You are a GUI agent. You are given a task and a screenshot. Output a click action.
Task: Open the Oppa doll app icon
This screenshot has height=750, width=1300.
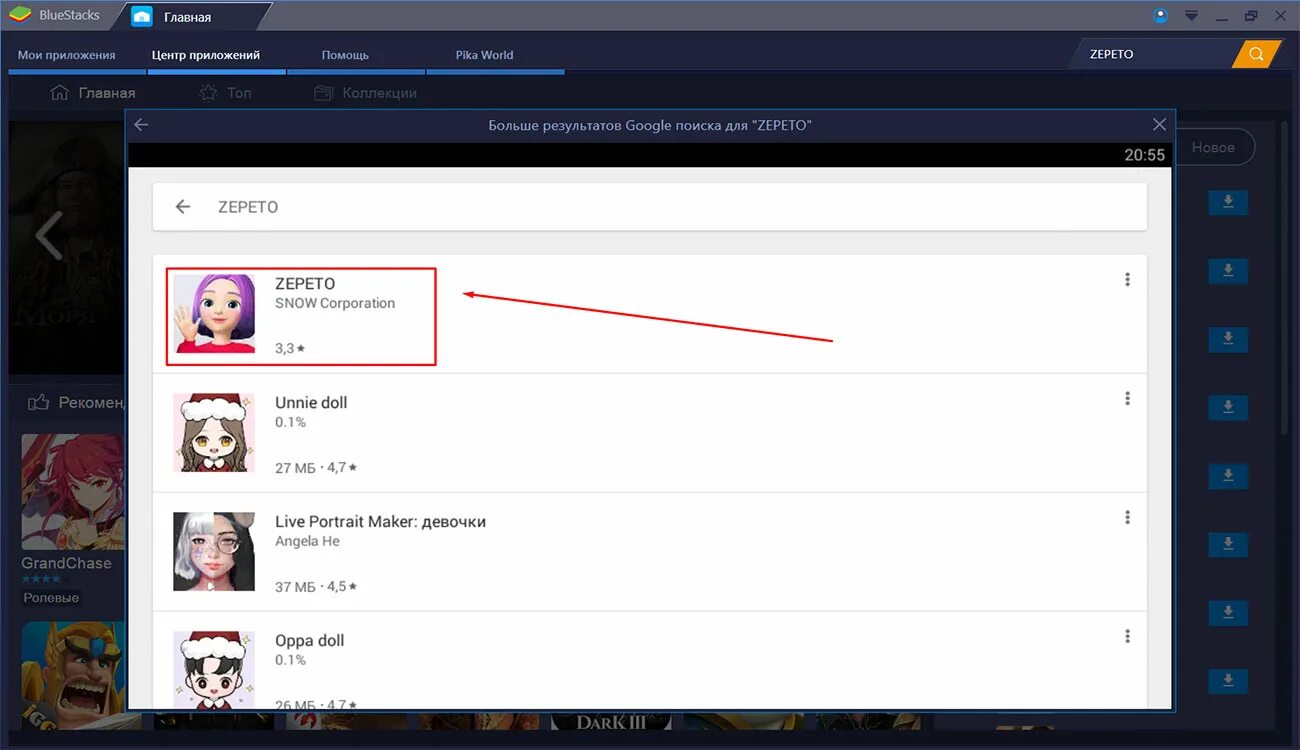pos(214,669)
